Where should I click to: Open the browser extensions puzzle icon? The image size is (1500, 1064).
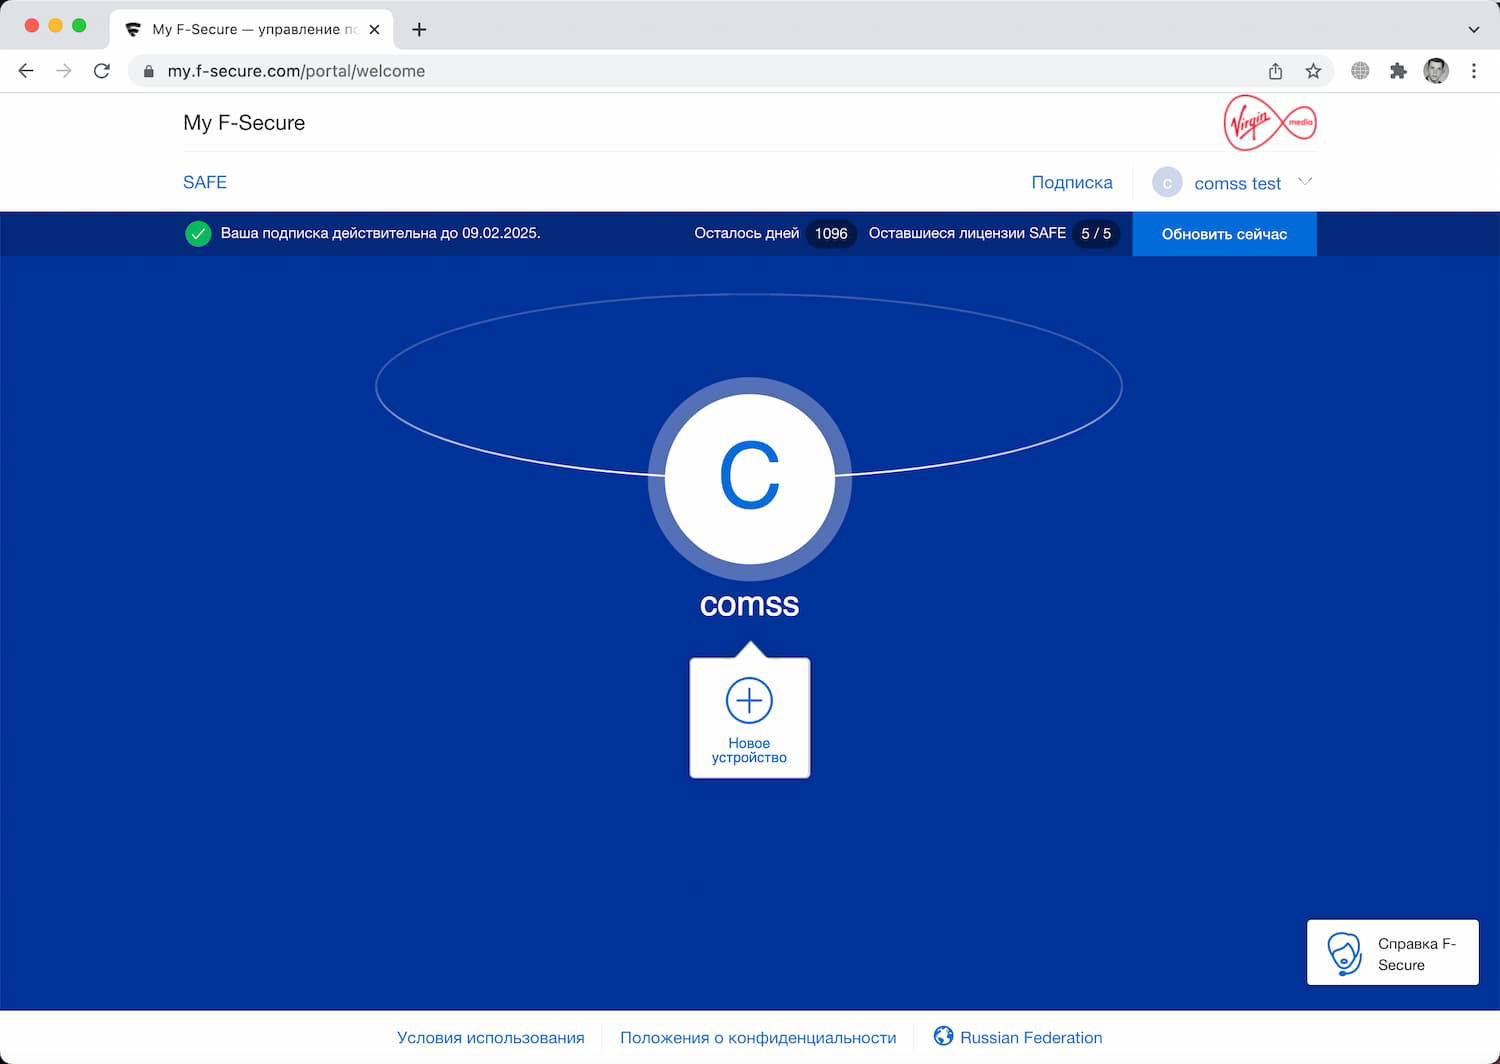(1397, 71)
